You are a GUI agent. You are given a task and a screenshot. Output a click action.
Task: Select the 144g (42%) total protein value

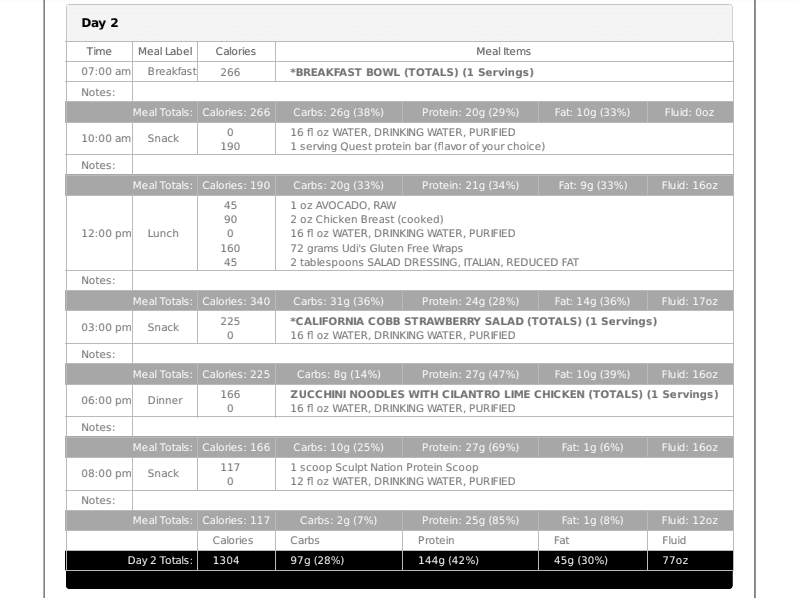click(x=448, y=560)
